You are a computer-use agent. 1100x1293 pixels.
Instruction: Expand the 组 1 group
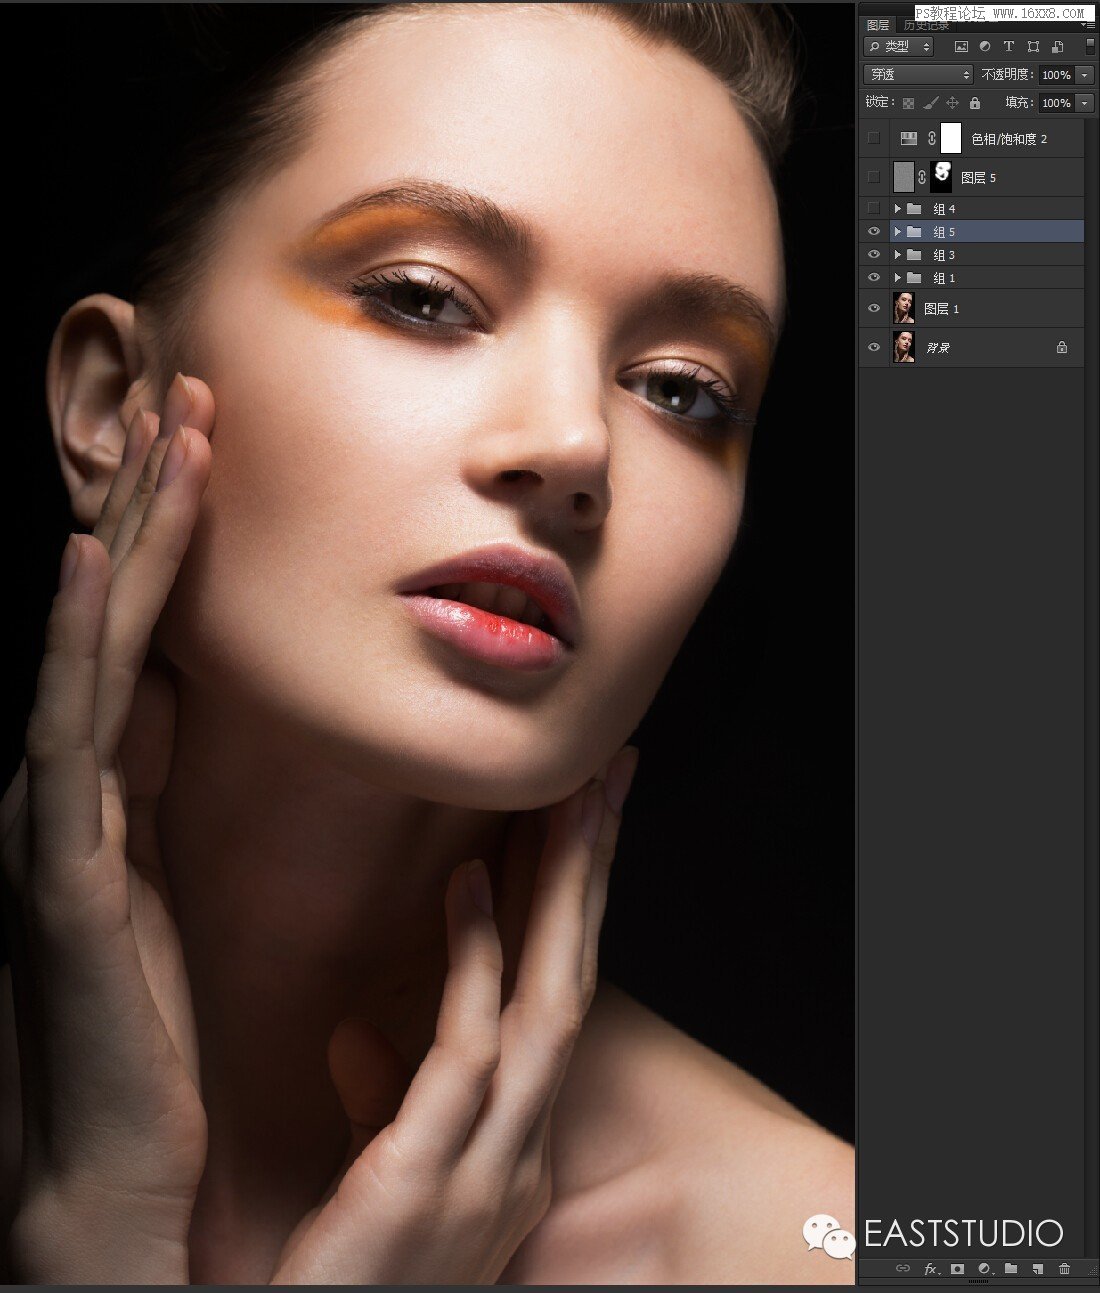coord(898,278)
